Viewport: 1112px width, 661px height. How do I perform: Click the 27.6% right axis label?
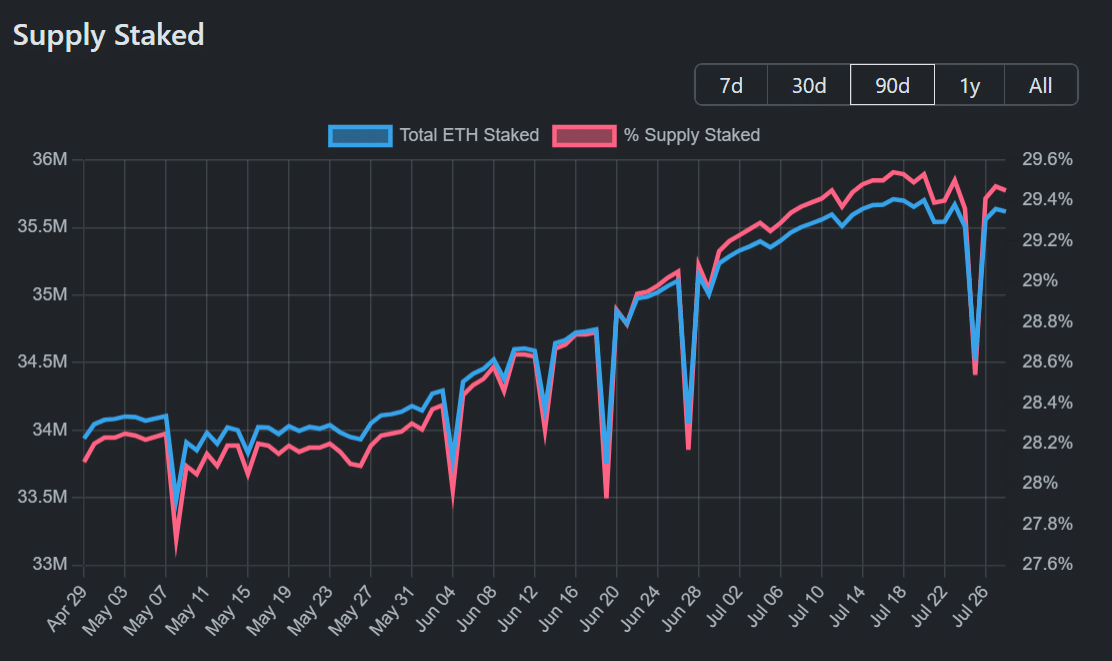click(1046, 565)
